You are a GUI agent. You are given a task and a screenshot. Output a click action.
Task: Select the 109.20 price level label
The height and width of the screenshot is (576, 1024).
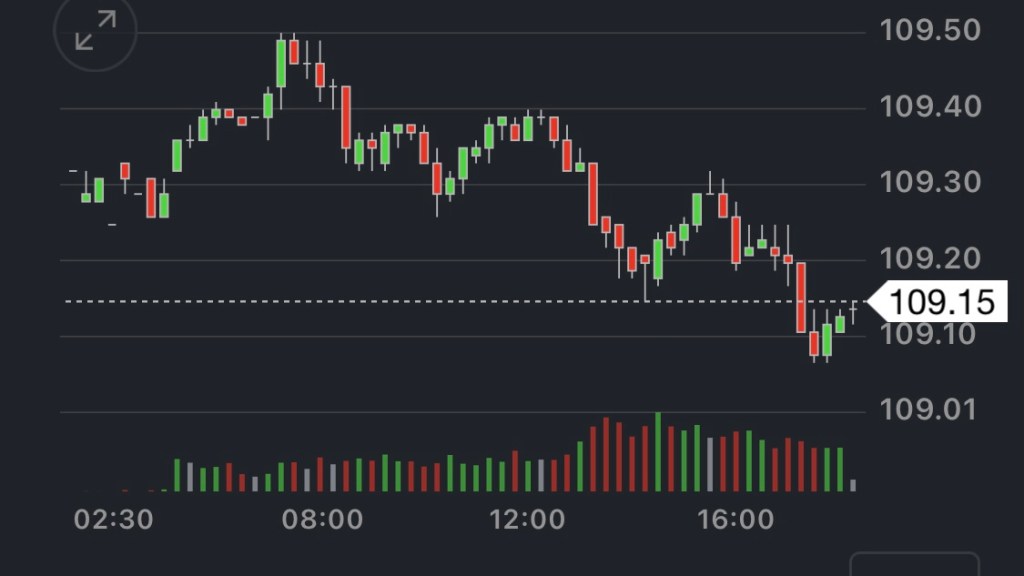click(x=929, y=259)
